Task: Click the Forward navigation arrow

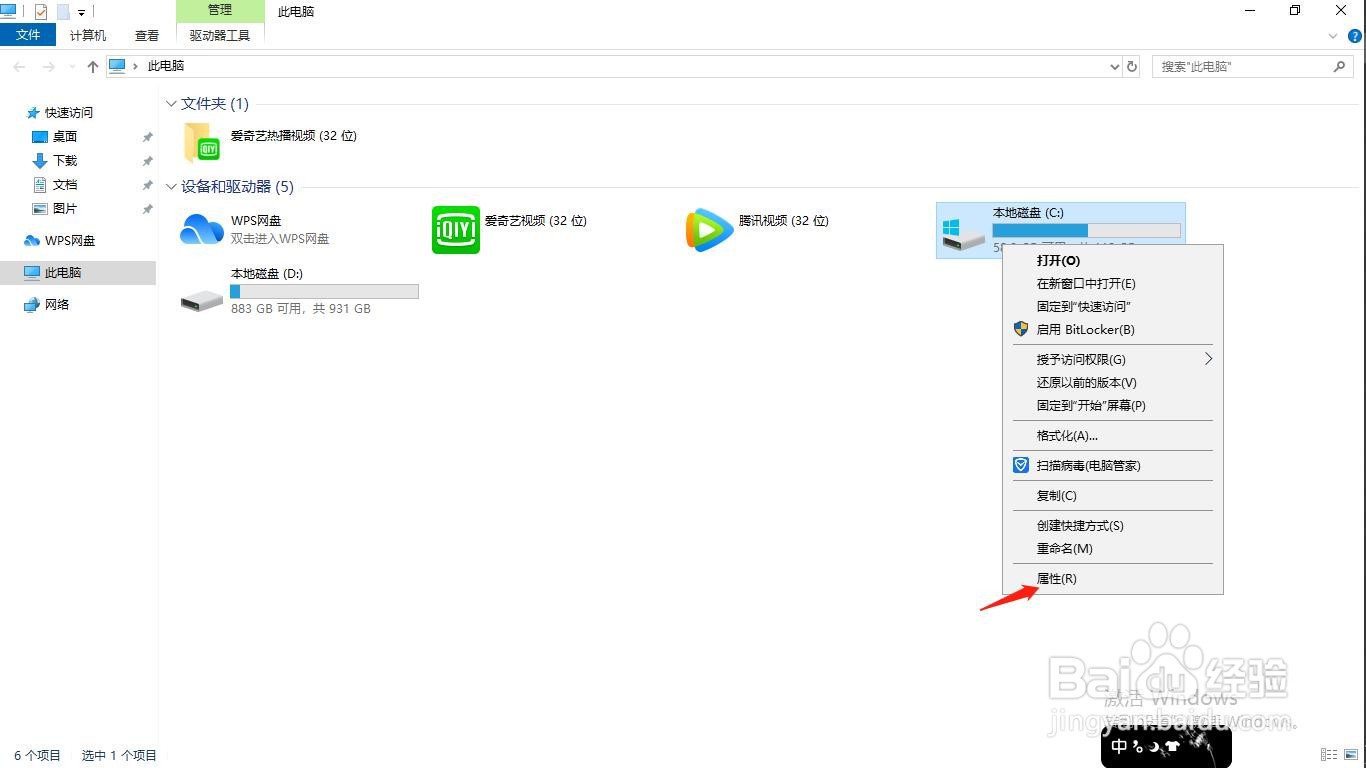Action: 49,67
